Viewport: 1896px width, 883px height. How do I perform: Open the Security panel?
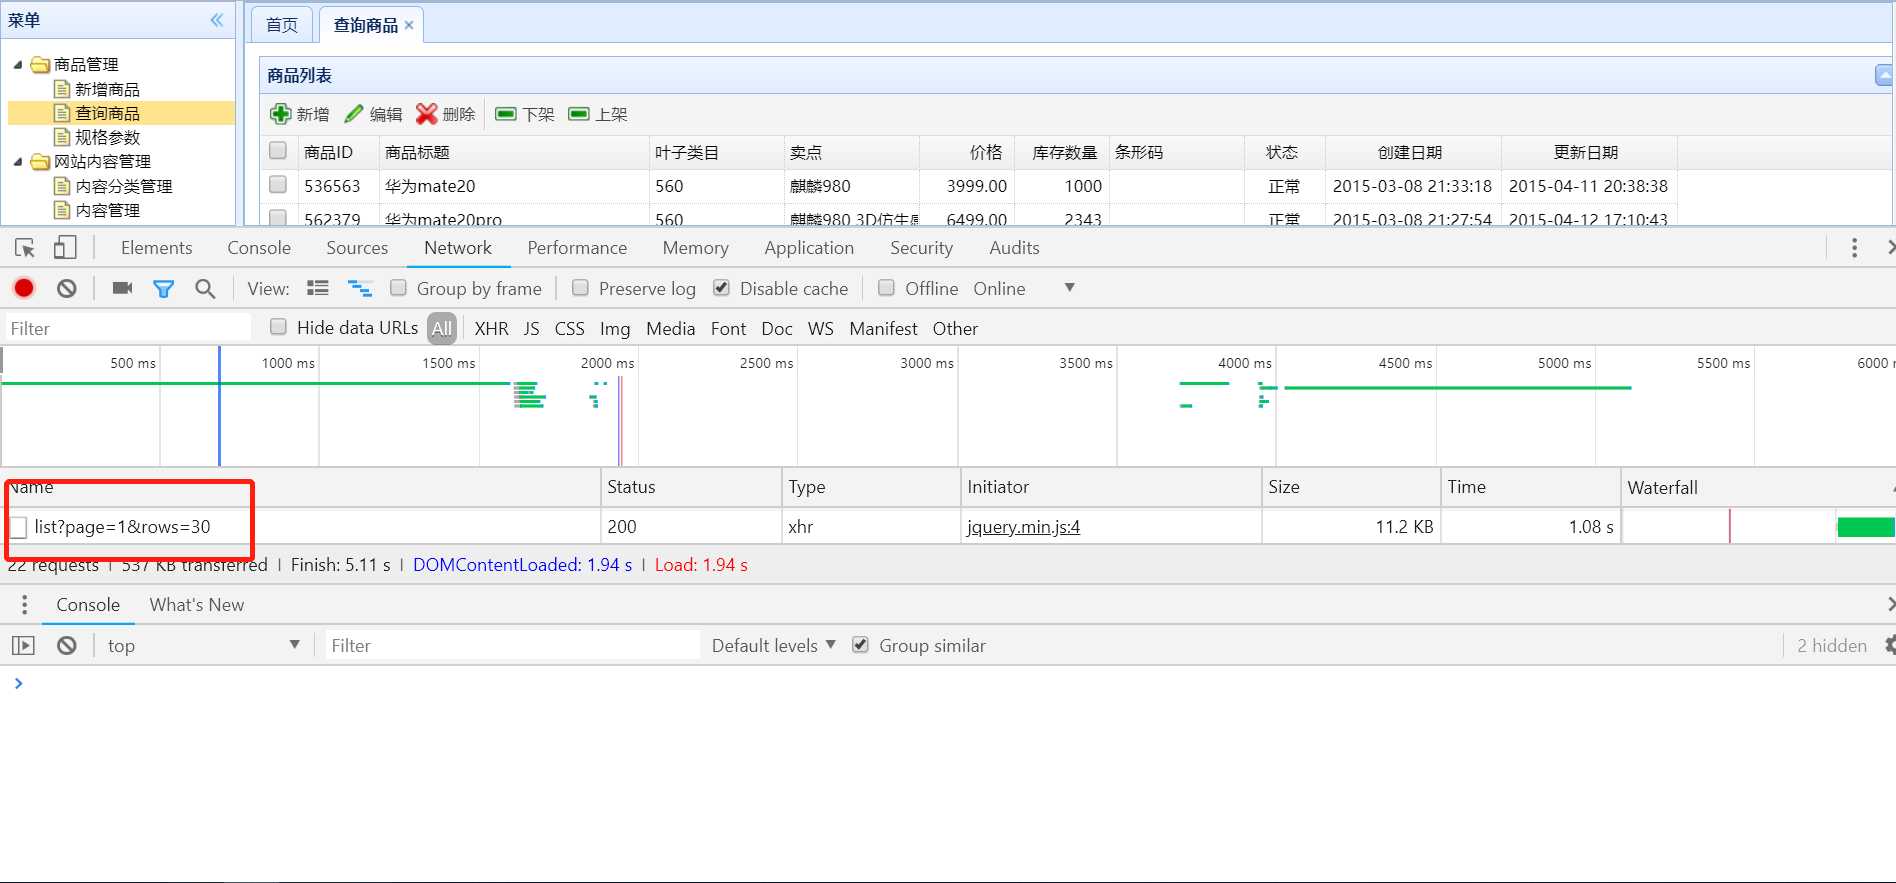pyautogui.click(x=921, y=248)
